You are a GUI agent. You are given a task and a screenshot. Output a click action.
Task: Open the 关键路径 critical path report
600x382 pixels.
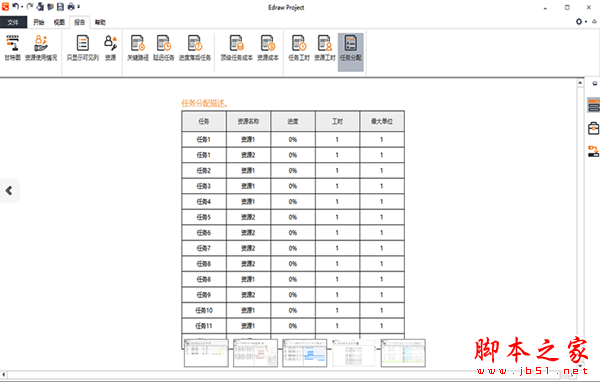click(138, 48)
